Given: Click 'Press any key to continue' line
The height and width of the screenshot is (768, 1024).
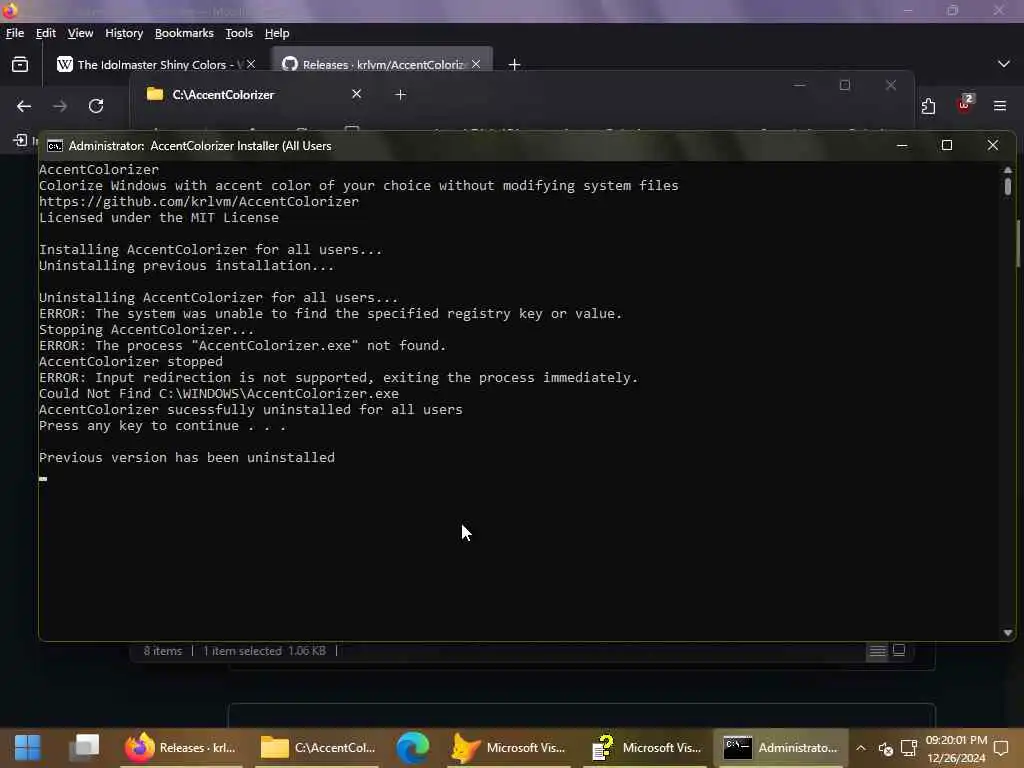Looking at the screenshot, I should click(163, 426).
